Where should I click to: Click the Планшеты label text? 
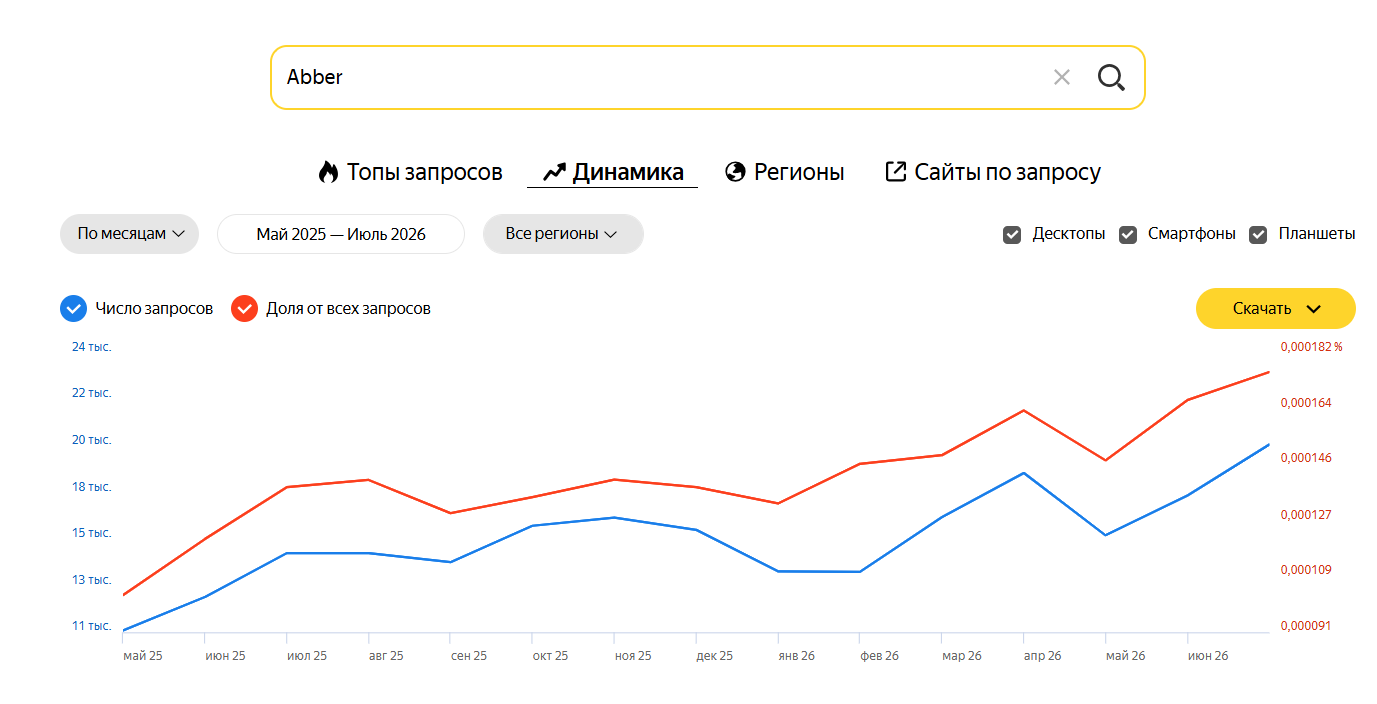pos(1317,234)
